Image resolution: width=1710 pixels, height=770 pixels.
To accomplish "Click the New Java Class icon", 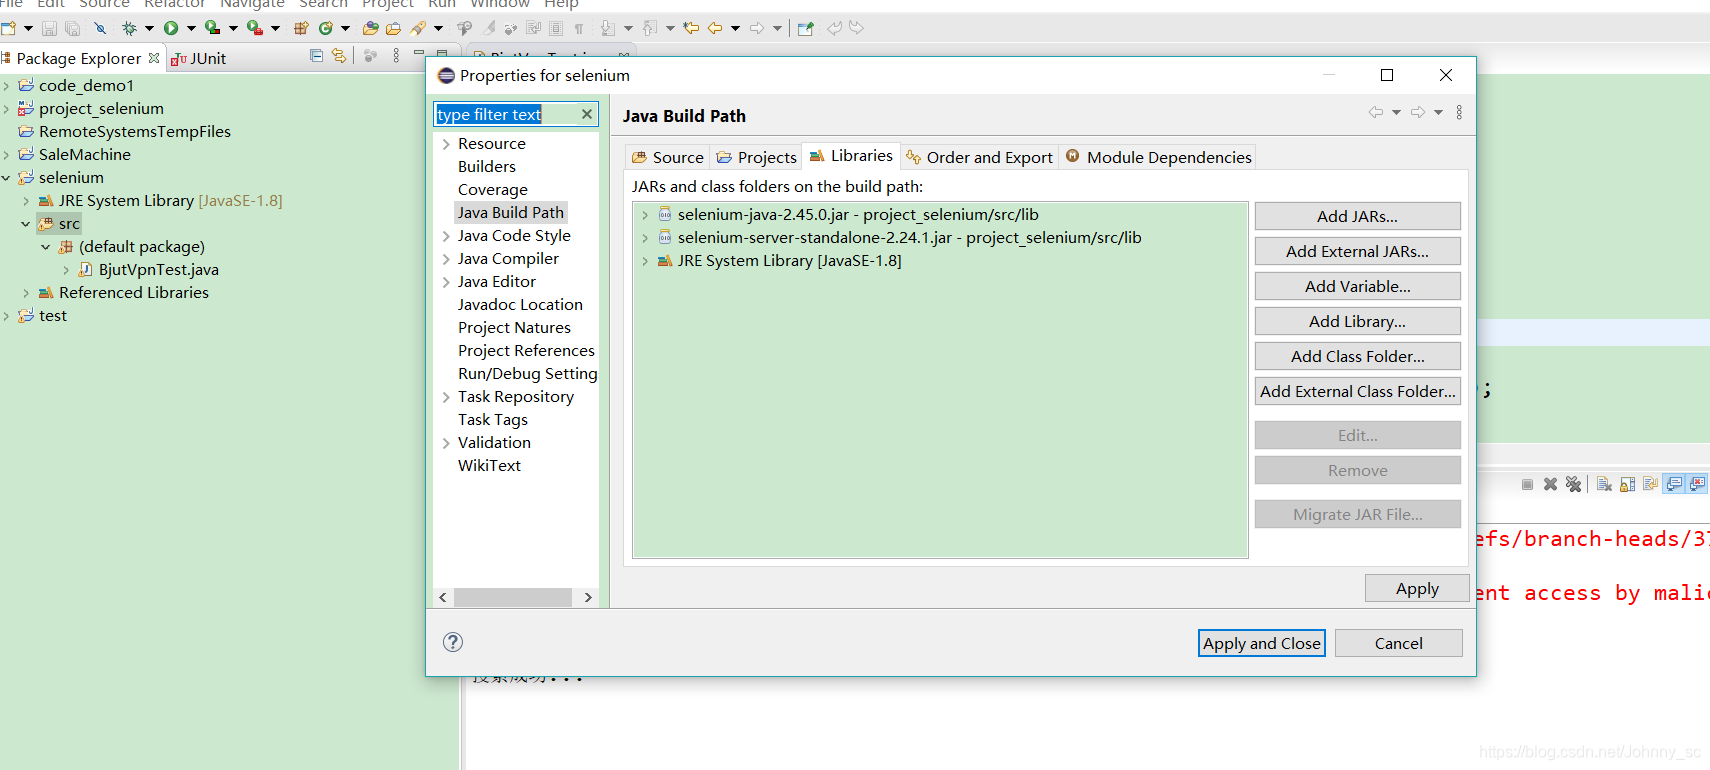I will tap(326, 28).
